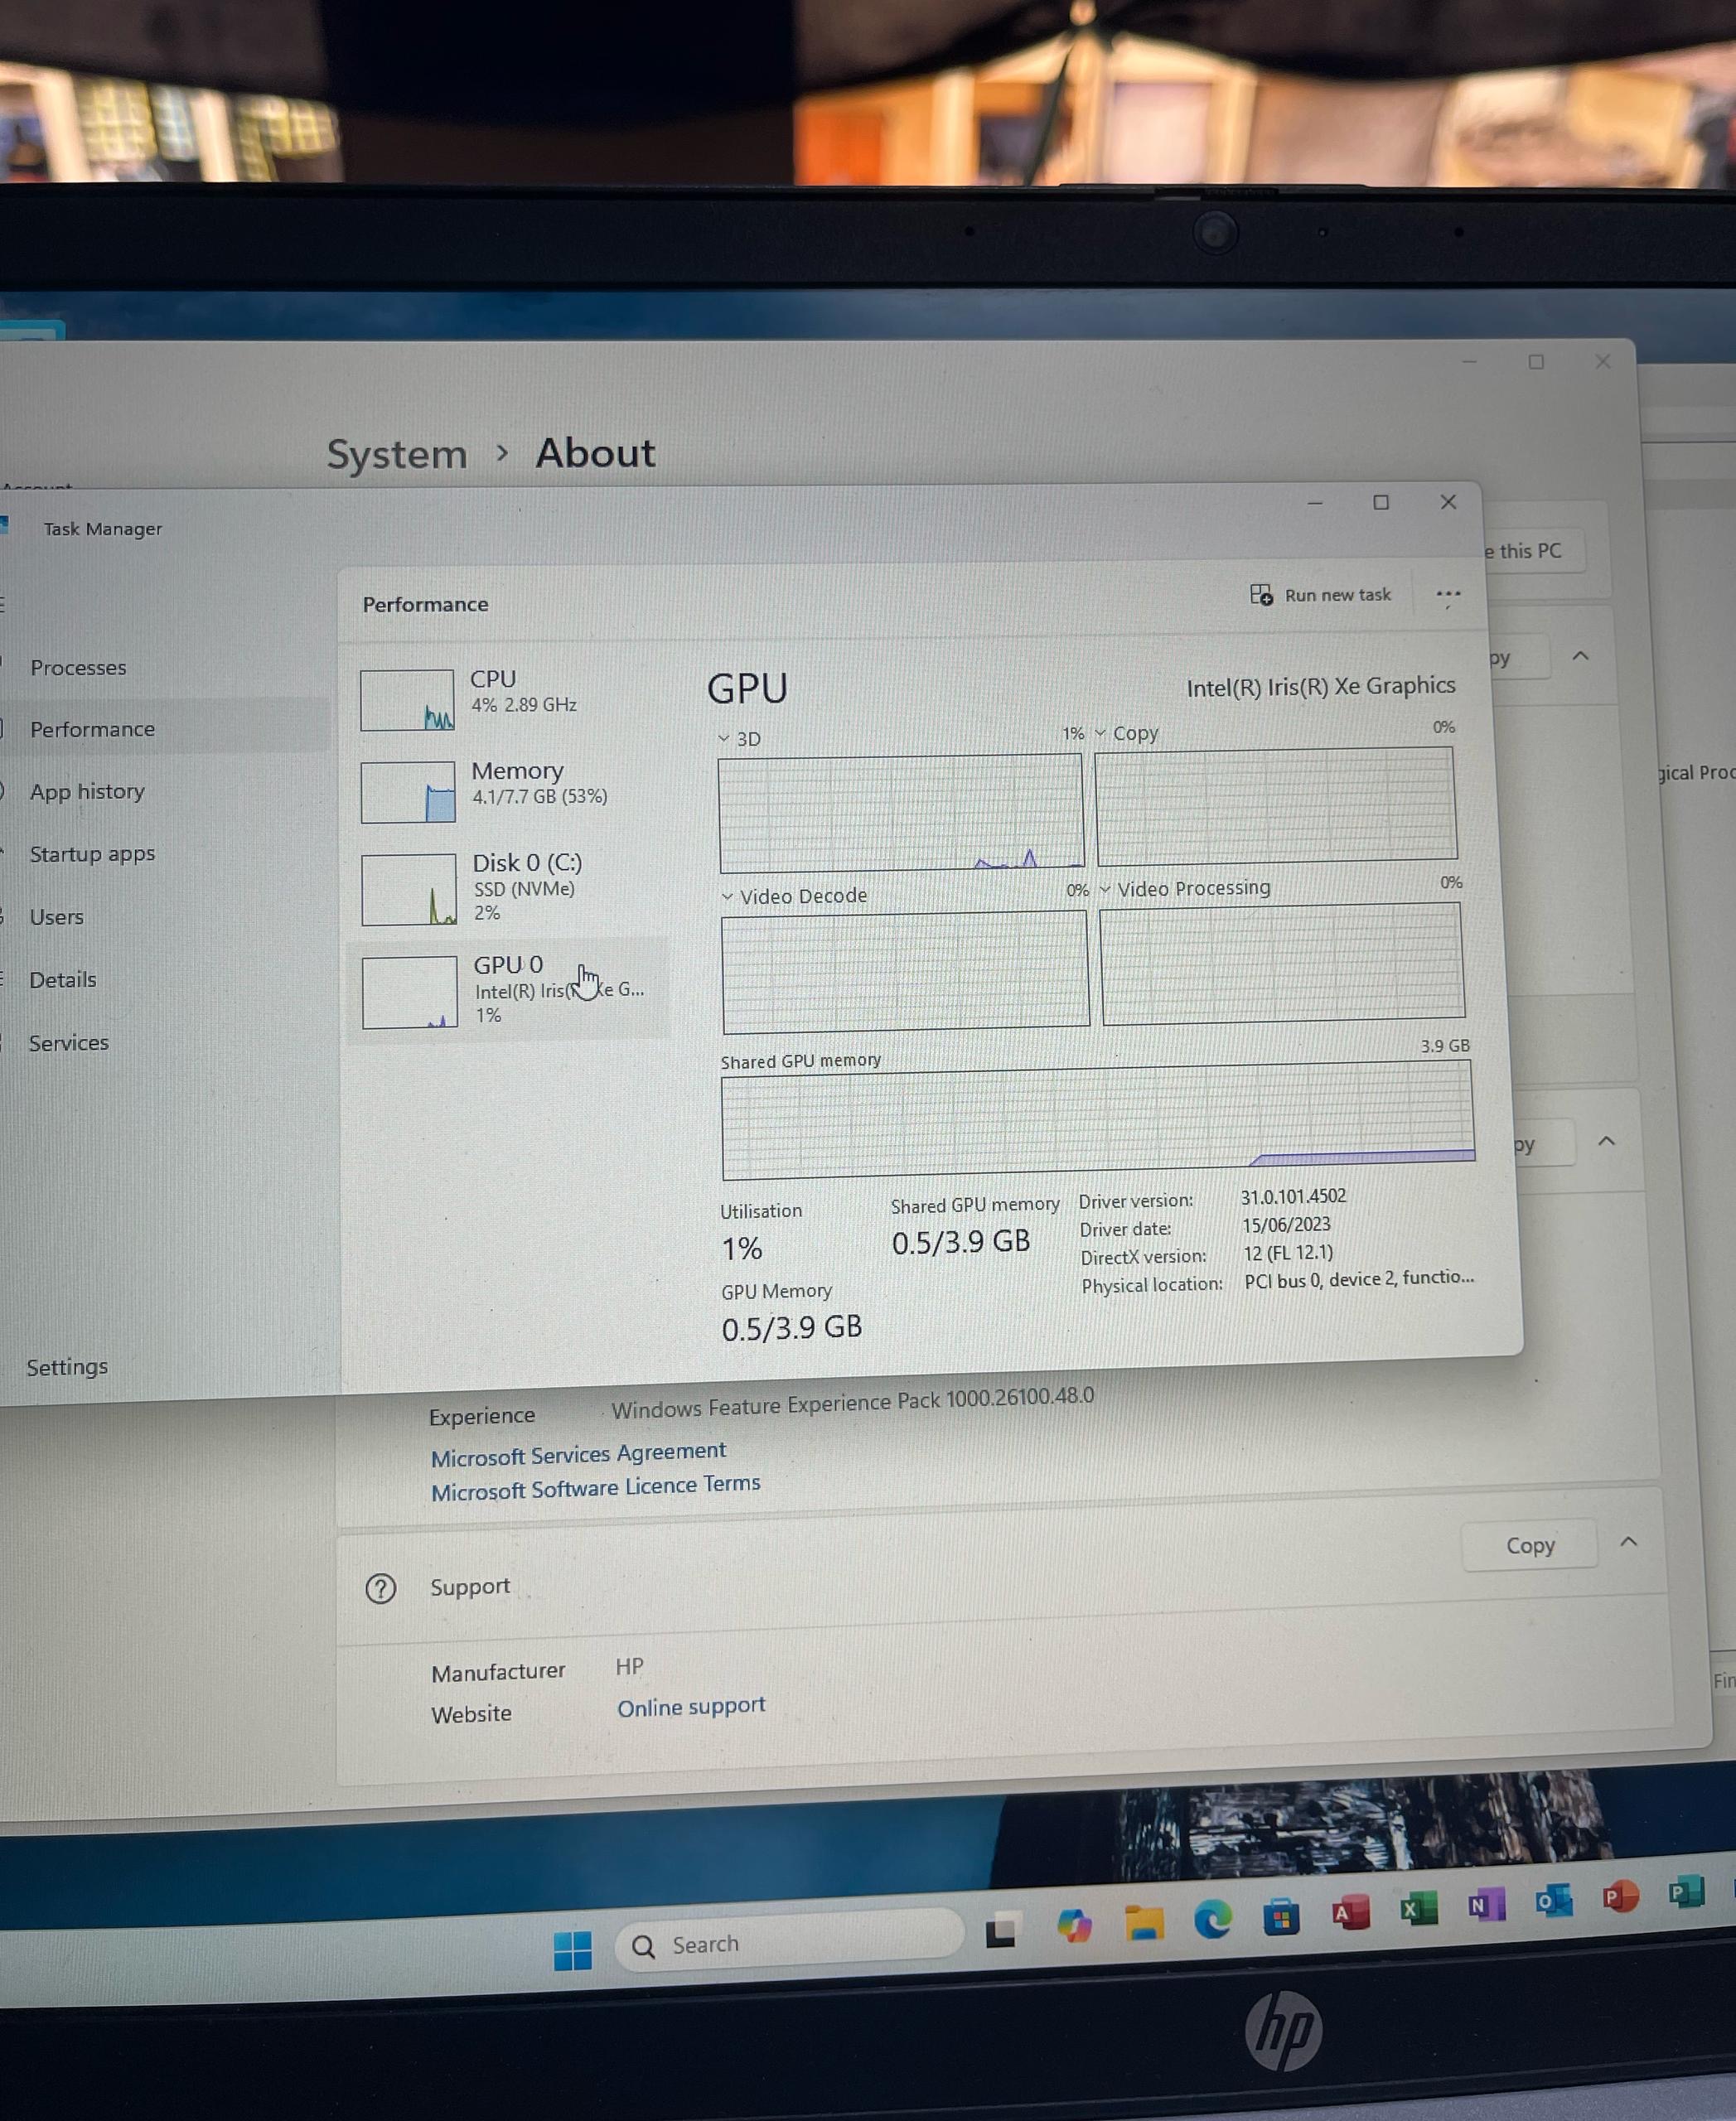The width and height of the screenshot is (1736, 2121).
Task: Click the Intel(R) Iris(R) Xe Graphics title
Action: pos(1320,687)
